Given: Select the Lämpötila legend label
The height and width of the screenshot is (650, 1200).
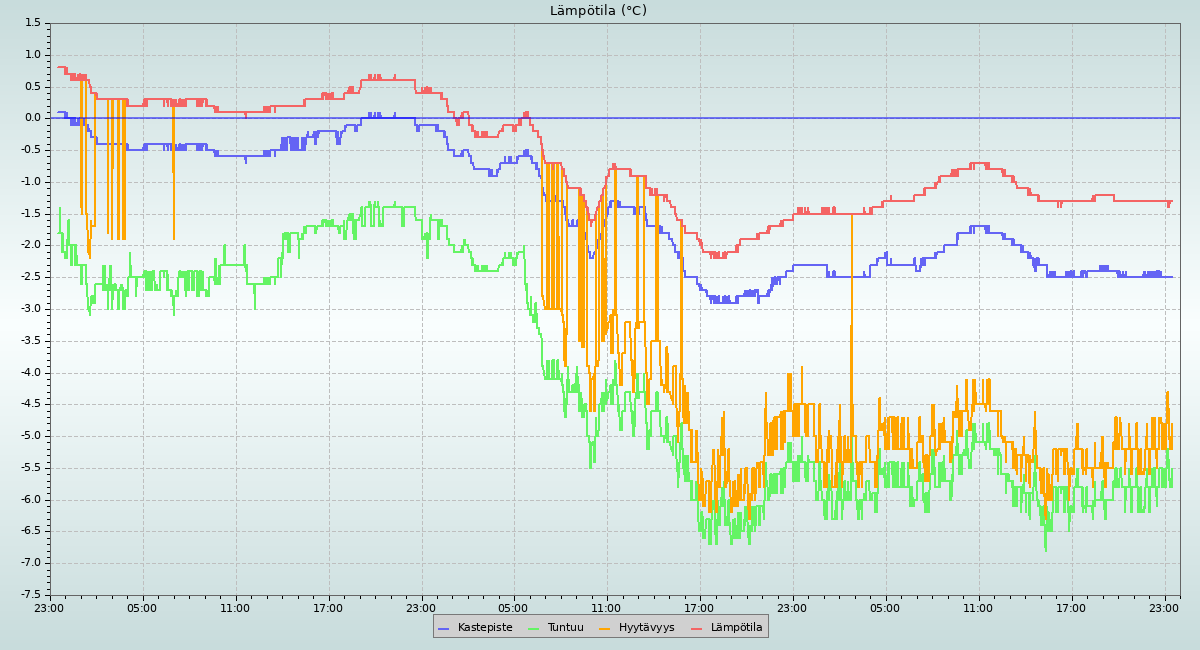Looking at the screenshot, I should (x=736, y=627).
